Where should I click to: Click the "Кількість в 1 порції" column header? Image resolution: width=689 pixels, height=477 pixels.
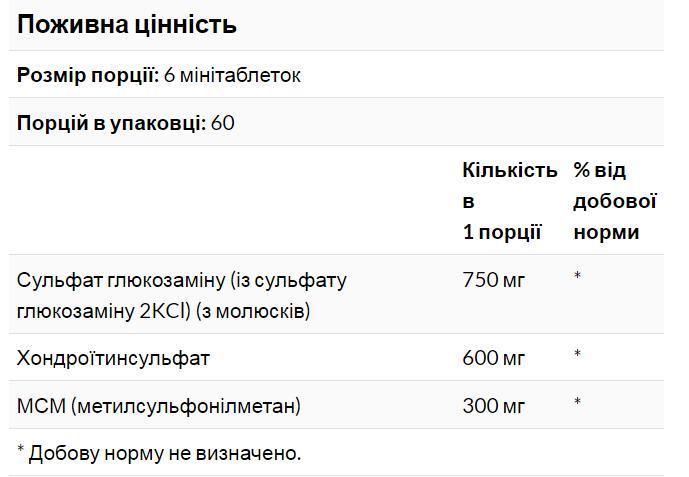(x=509, y=201)
